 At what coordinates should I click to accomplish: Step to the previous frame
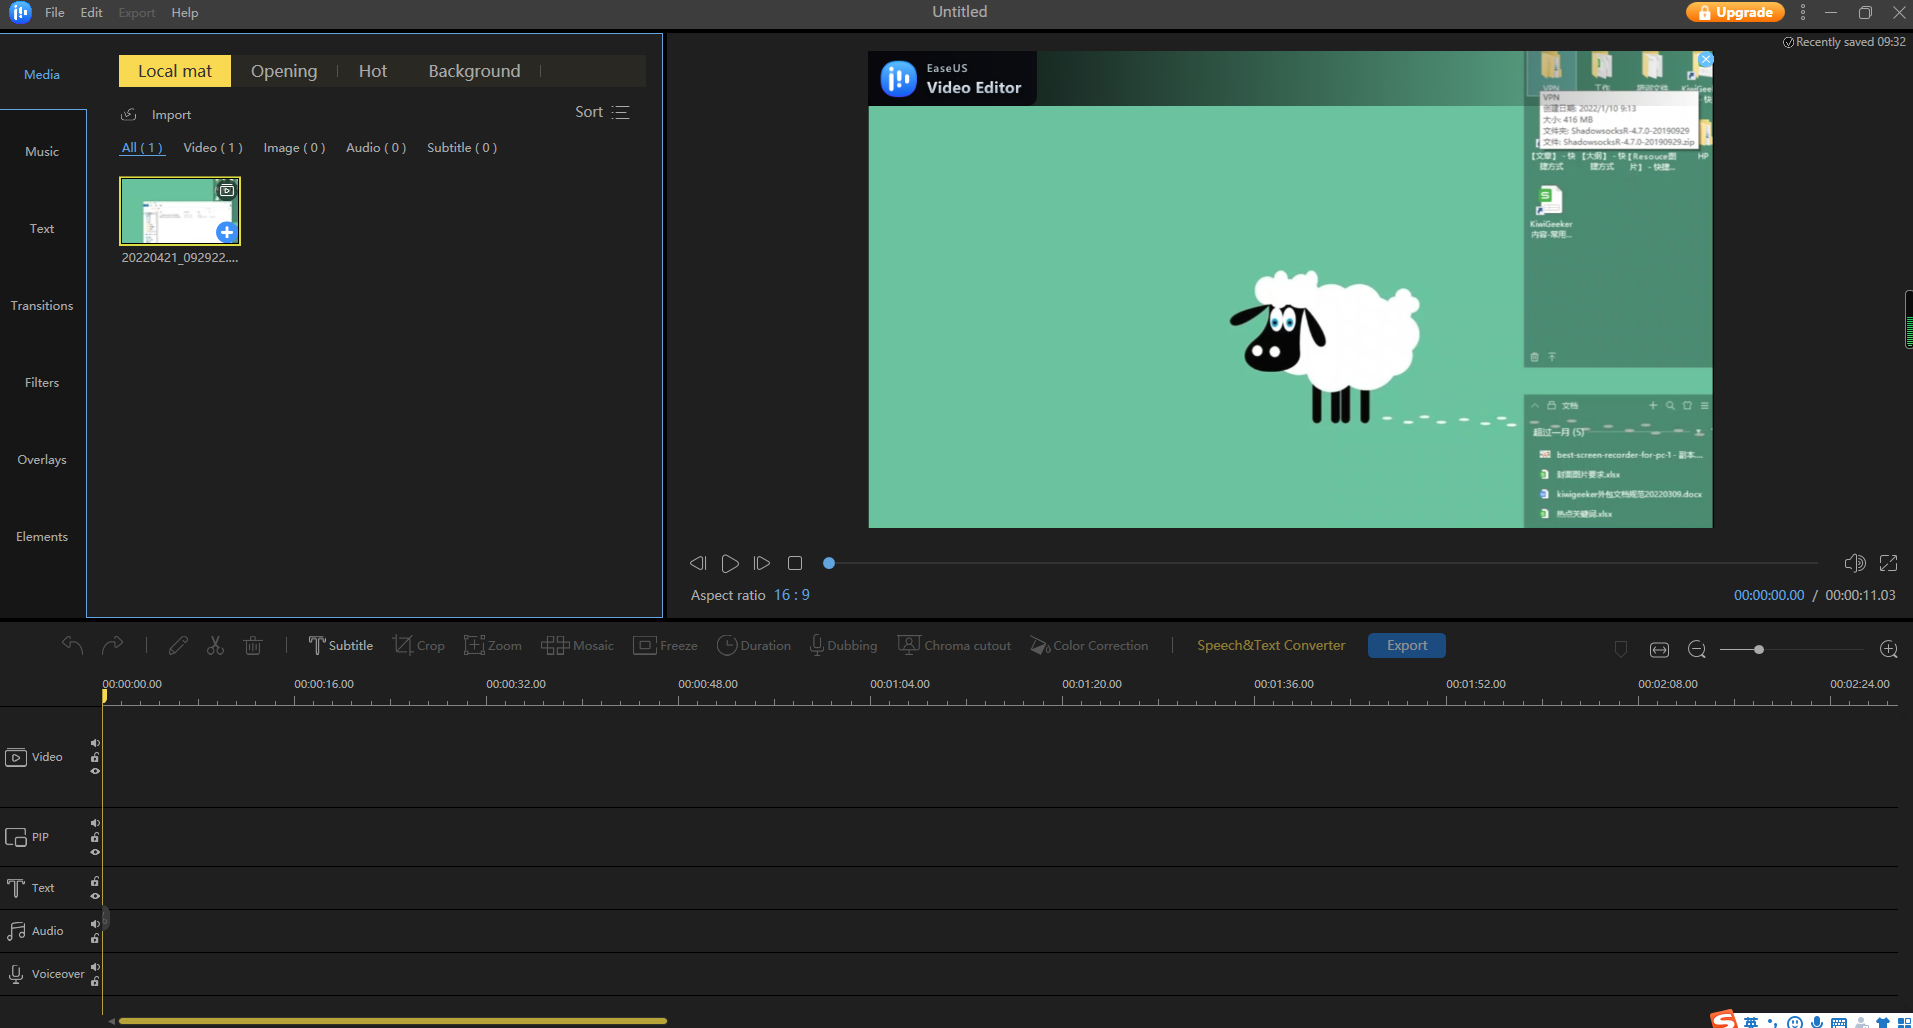tap(698, 563)
